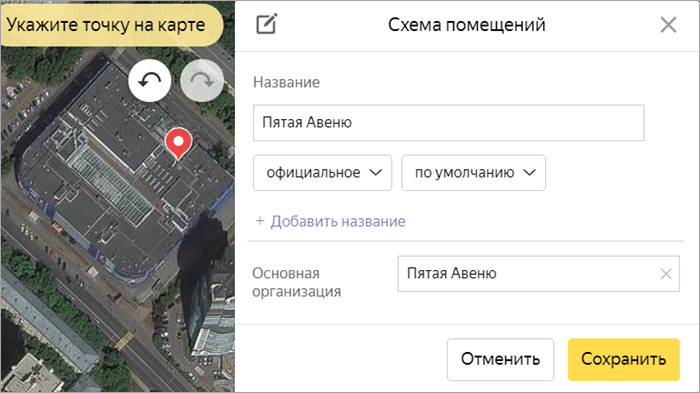Click the Схема помещений panel title
Image resolution: width=700 pixels, height=393 pixels.
(467, 25)
